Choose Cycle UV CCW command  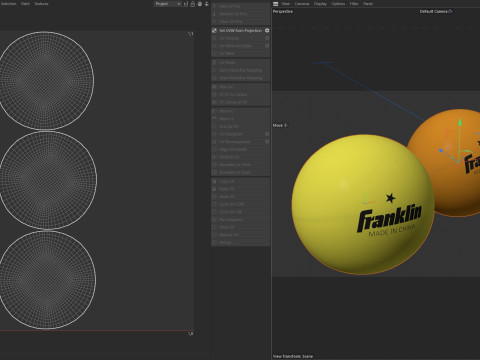[x=241, y=204]
